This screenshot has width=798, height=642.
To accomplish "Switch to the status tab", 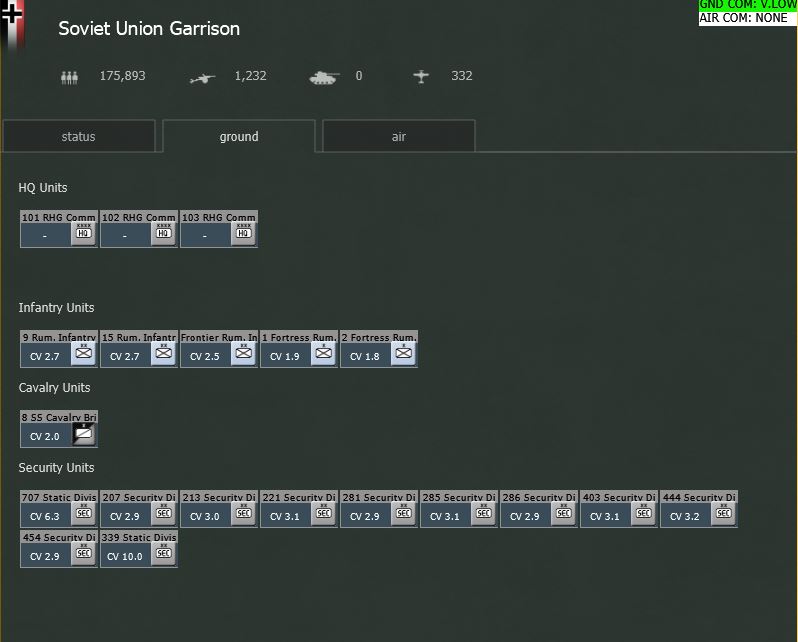I will click(79, 136).
